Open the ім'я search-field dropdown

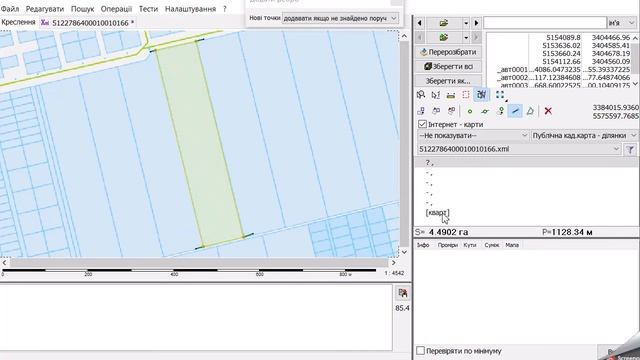pyautogui.click(x=622, y=23)
